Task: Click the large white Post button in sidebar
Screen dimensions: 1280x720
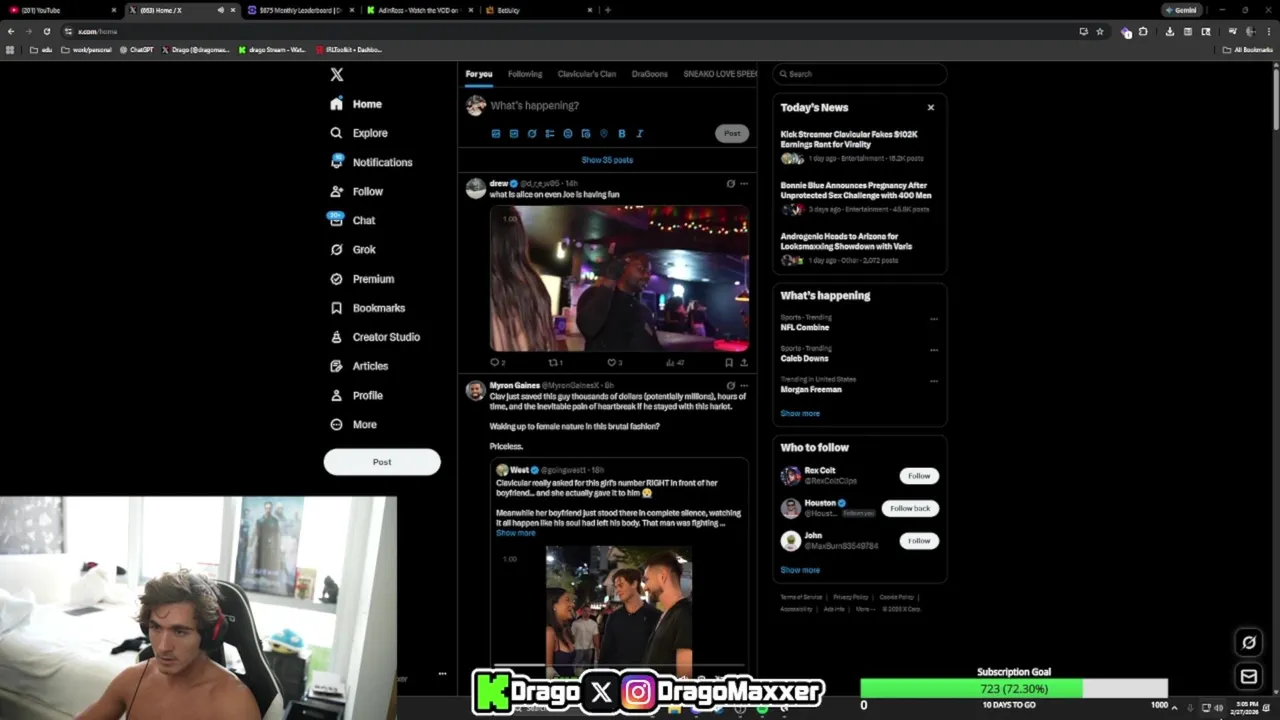Action: 382,462
